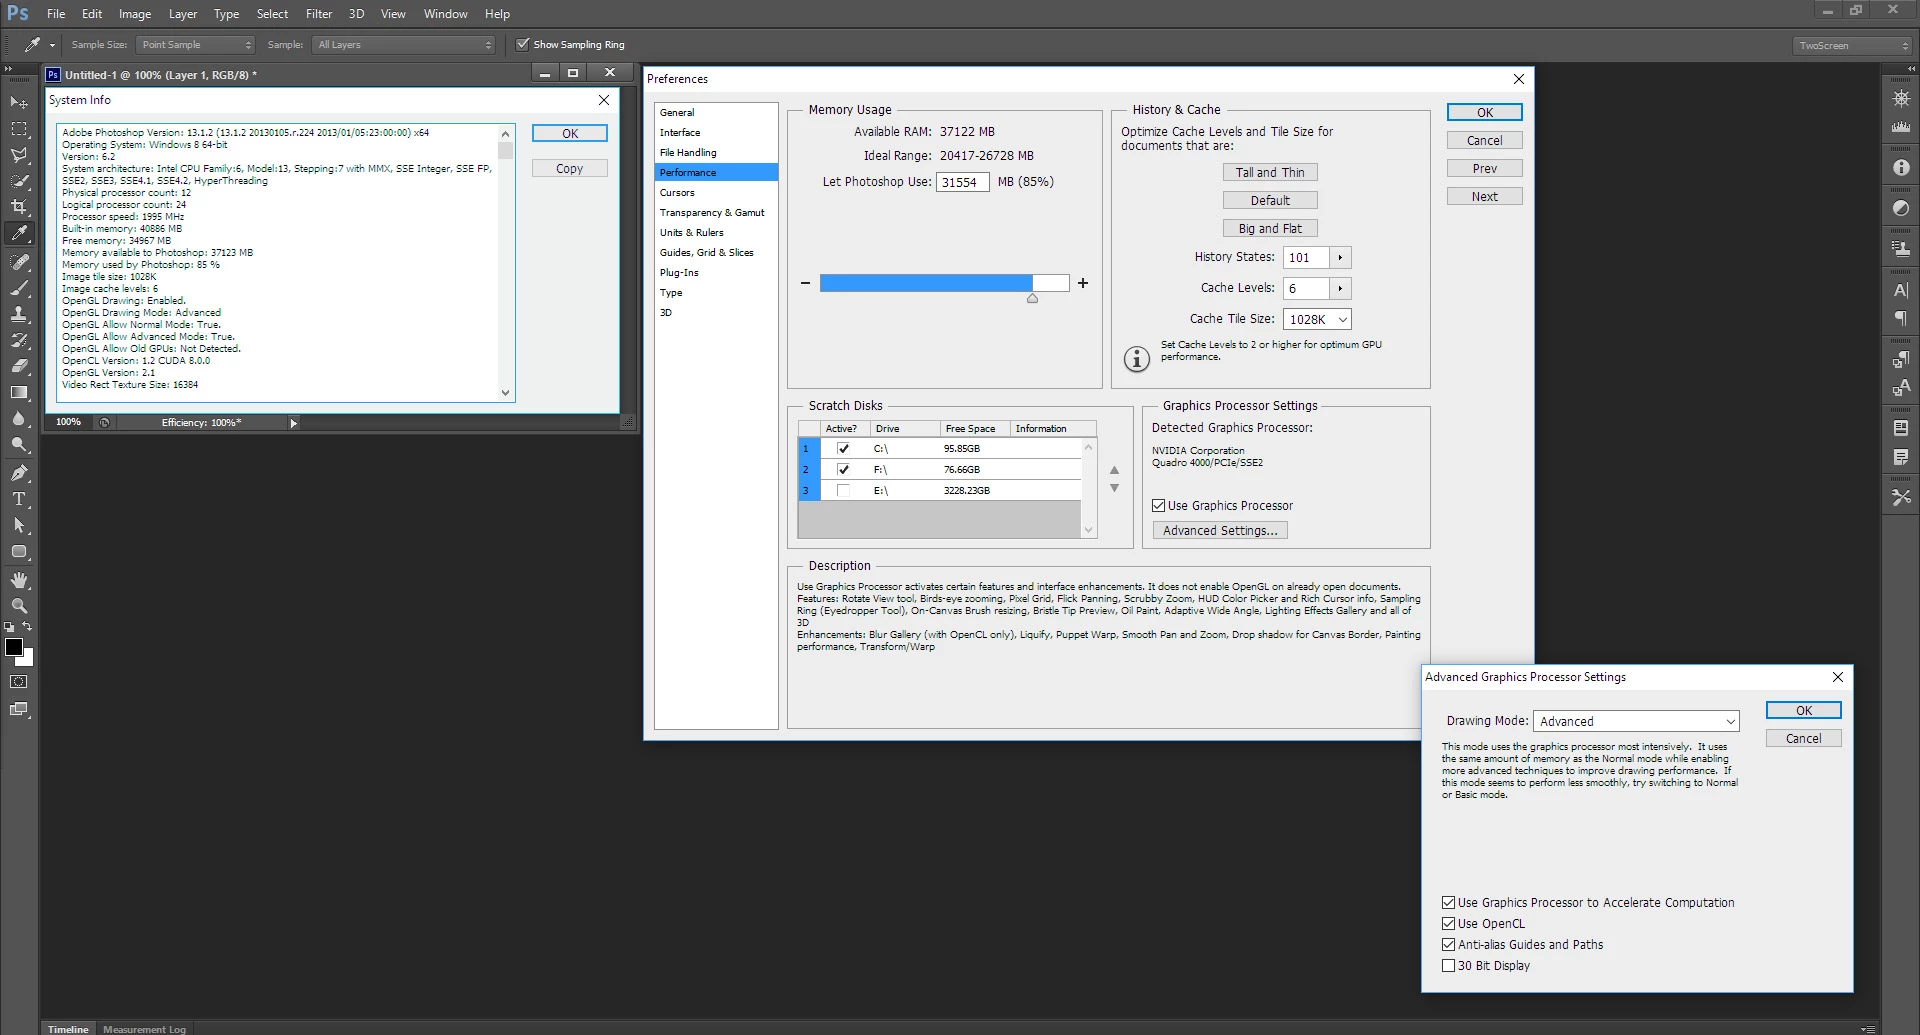1920x1035 pixels.
Task: Select the Lasso tool
Action: (19, 155)
